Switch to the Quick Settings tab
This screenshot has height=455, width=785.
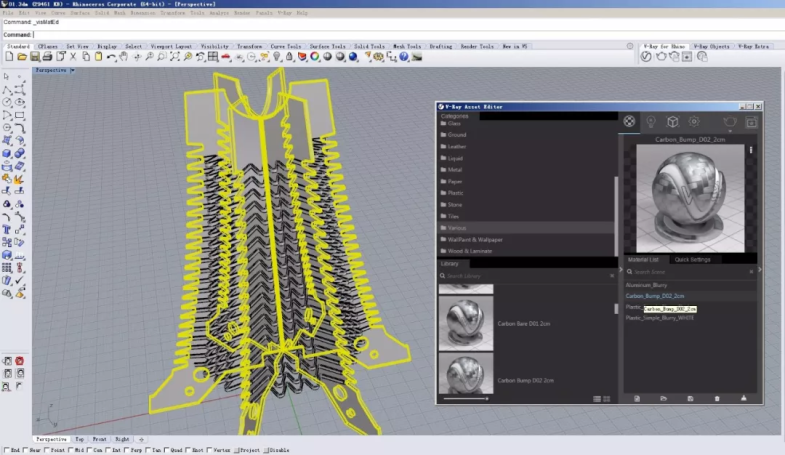point(692,259)
